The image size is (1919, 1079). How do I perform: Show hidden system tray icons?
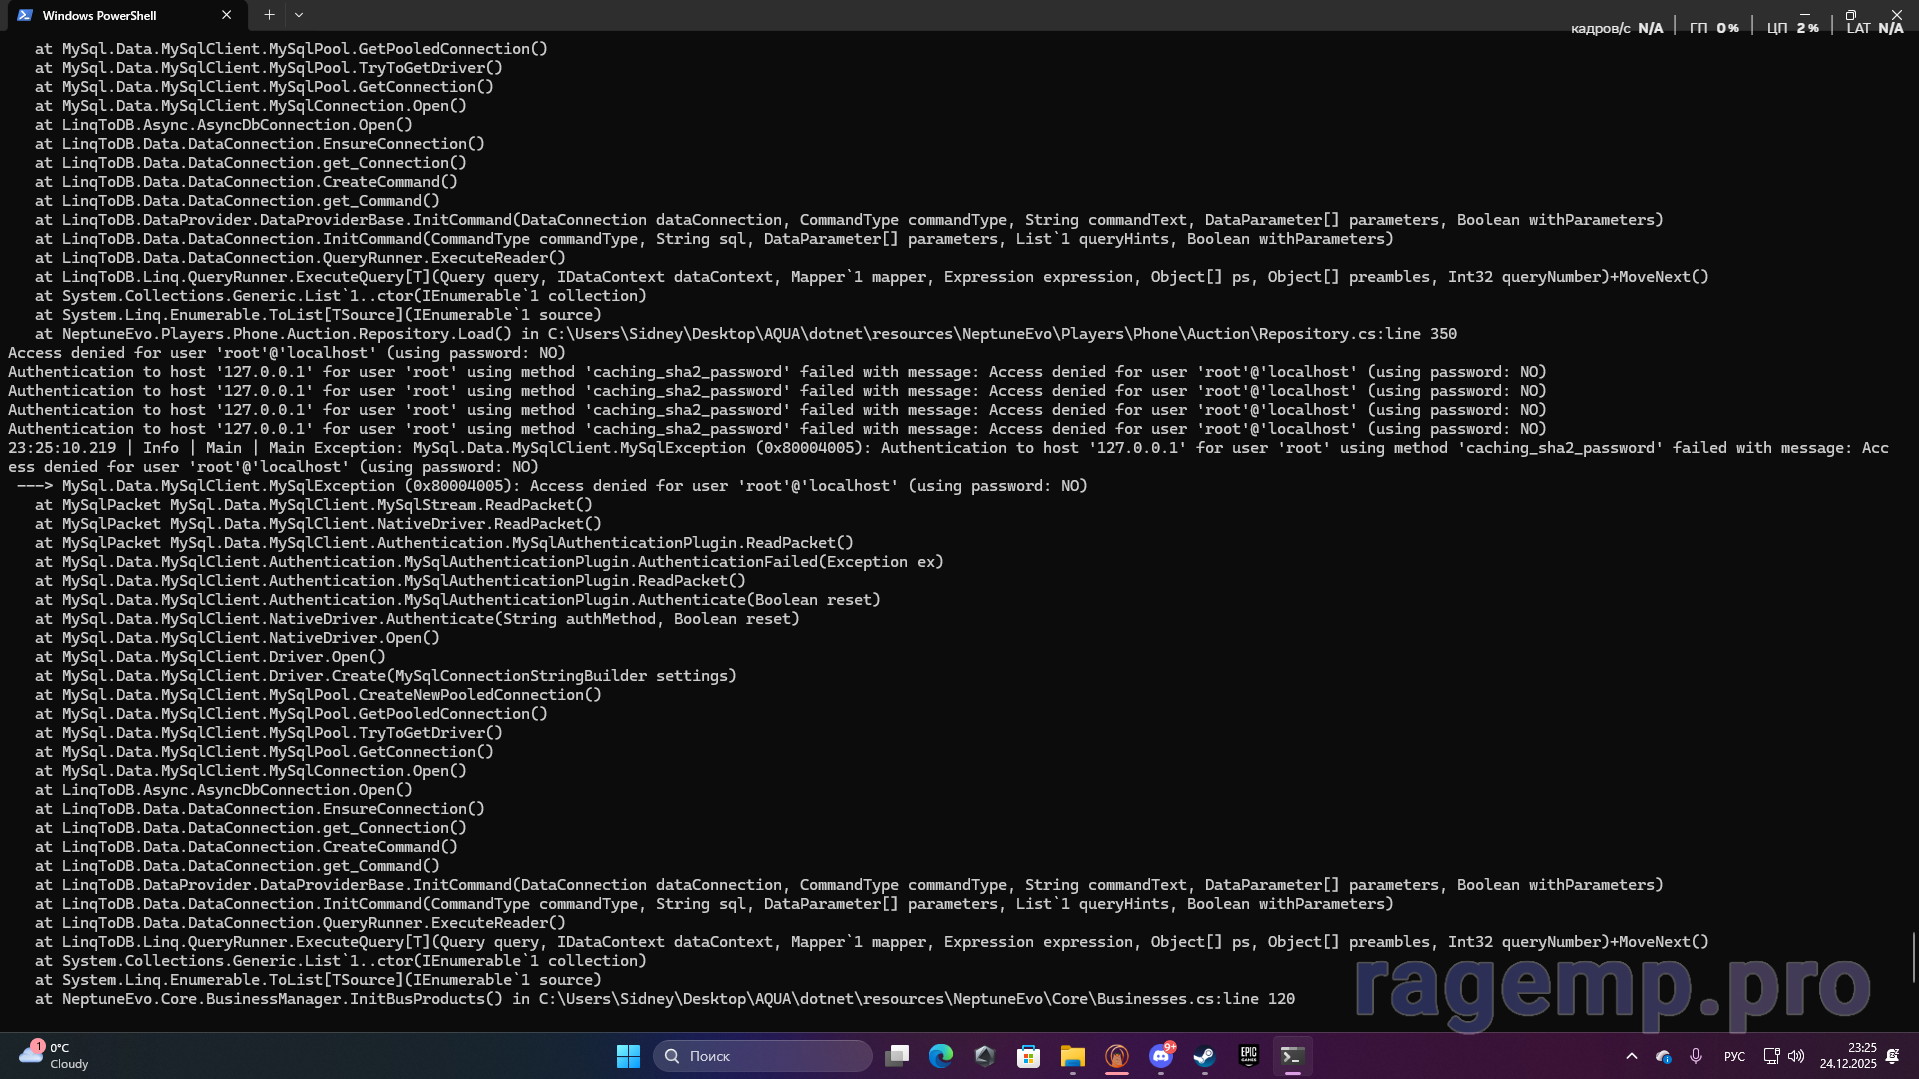click(1631, 1056)
